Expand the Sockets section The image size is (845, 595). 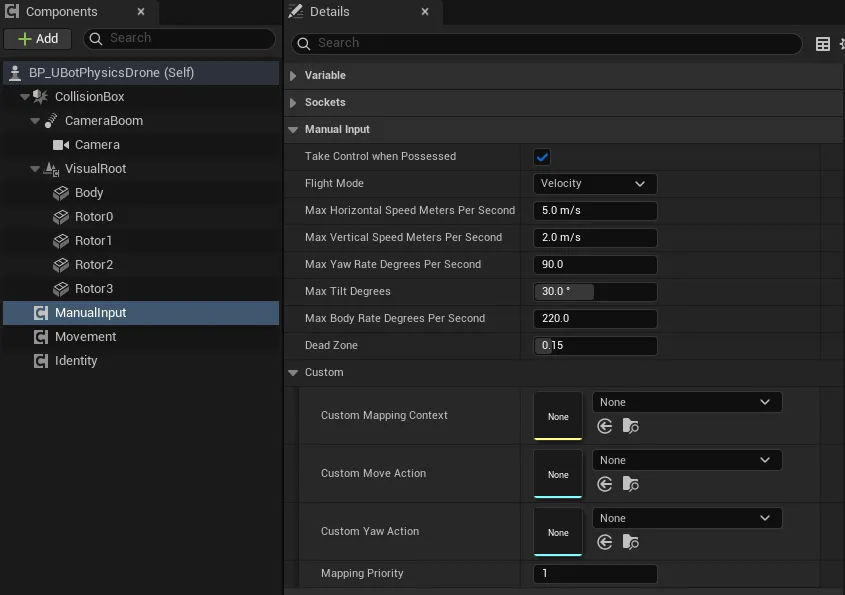(293, 103)
